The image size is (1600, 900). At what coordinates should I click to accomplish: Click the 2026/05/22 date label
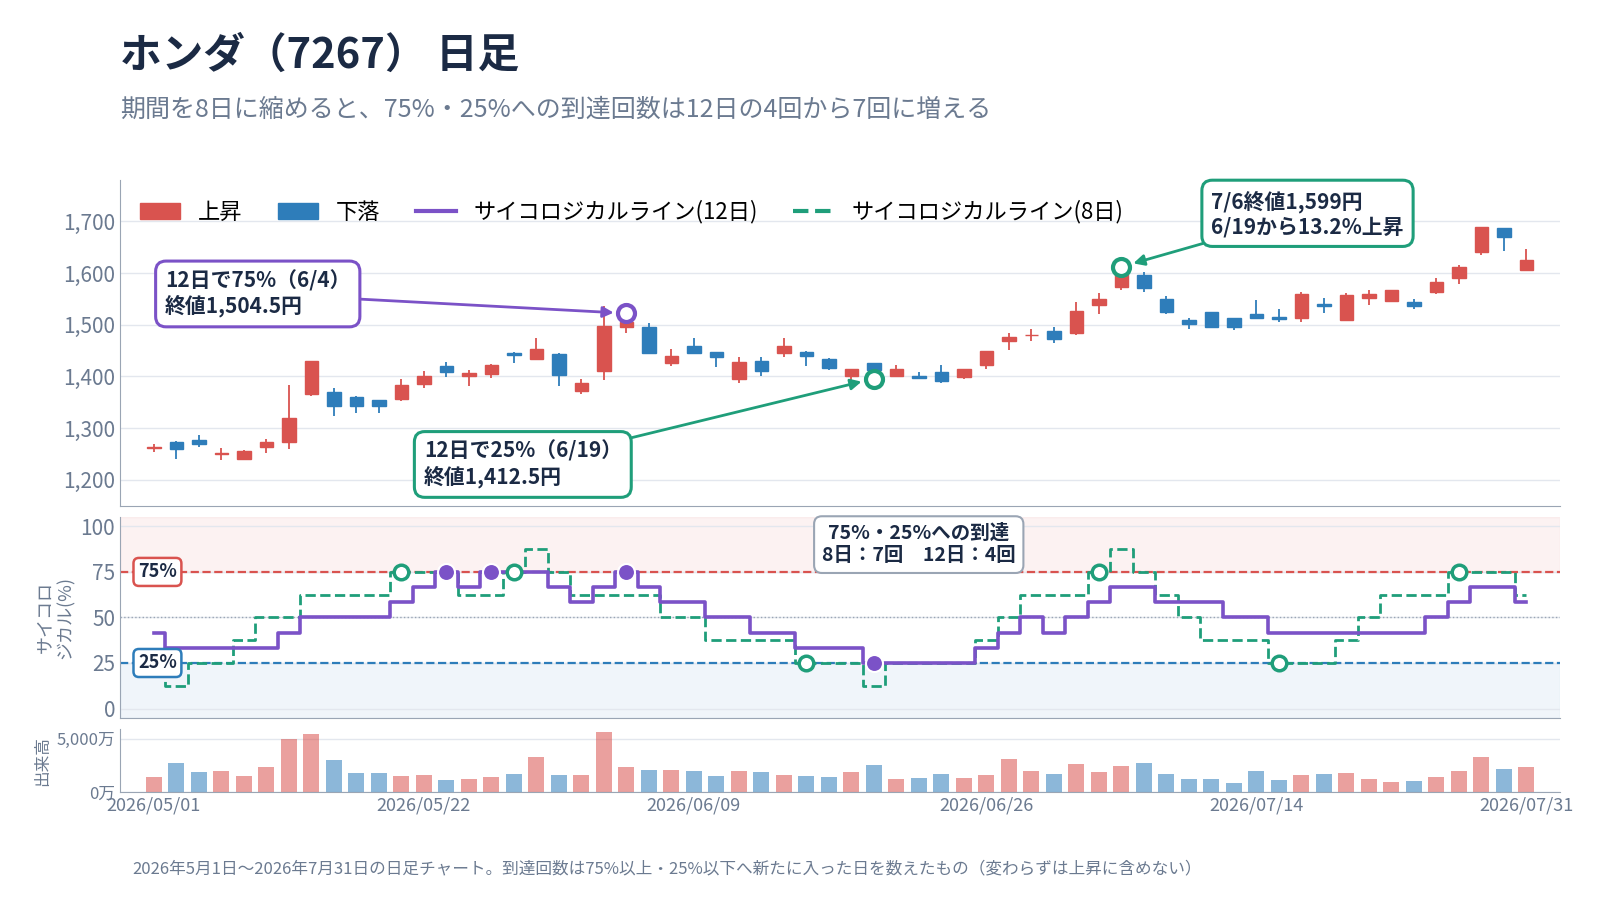[423, 805]
